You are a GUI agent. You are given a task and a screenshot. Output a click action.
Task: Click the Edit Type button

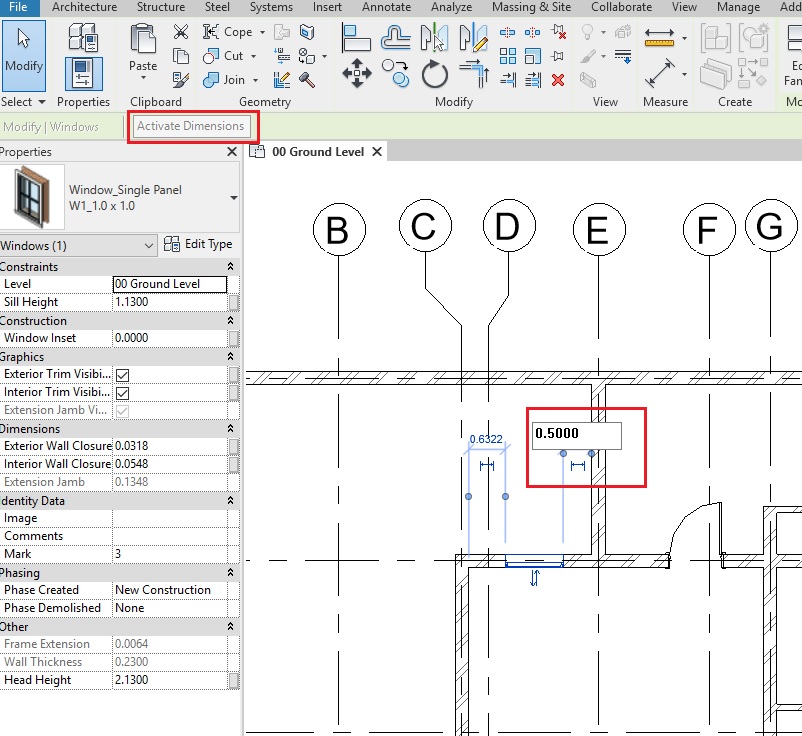198,244
